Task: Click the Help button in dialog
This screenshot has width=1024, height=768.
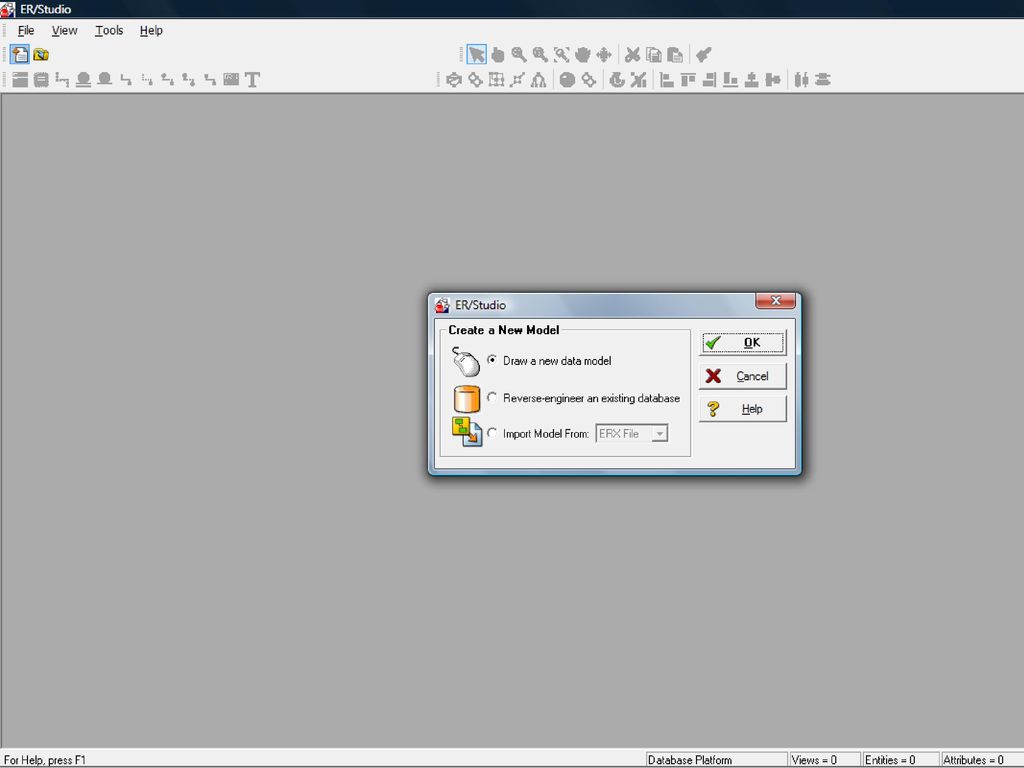Action: (x=743, y=409)
